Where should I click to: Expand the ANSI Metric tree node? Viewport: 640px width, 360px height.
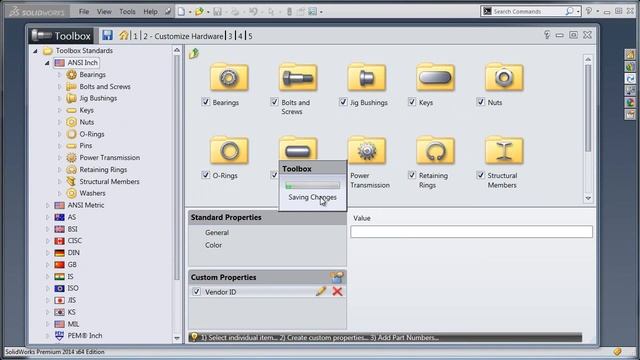coord(47,205)
